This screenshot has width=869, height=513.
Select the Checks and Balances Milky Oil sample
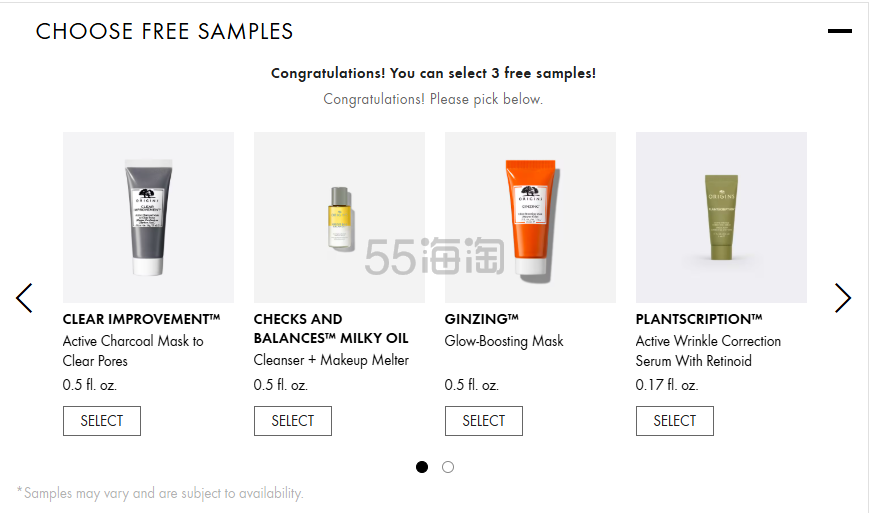tap(293, 421)
